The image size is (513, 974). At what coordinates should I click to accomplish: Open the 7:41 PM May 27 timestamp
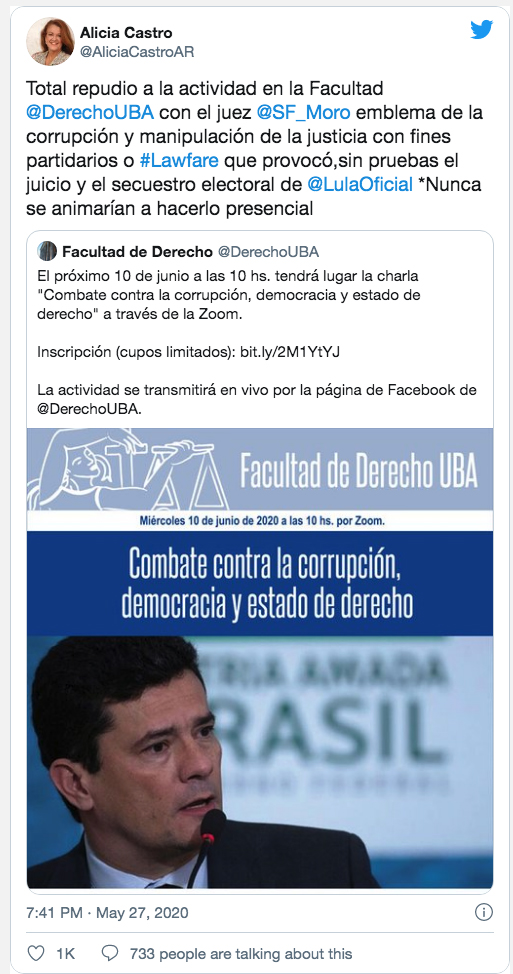pyautogui.click(x=107, y=913)
